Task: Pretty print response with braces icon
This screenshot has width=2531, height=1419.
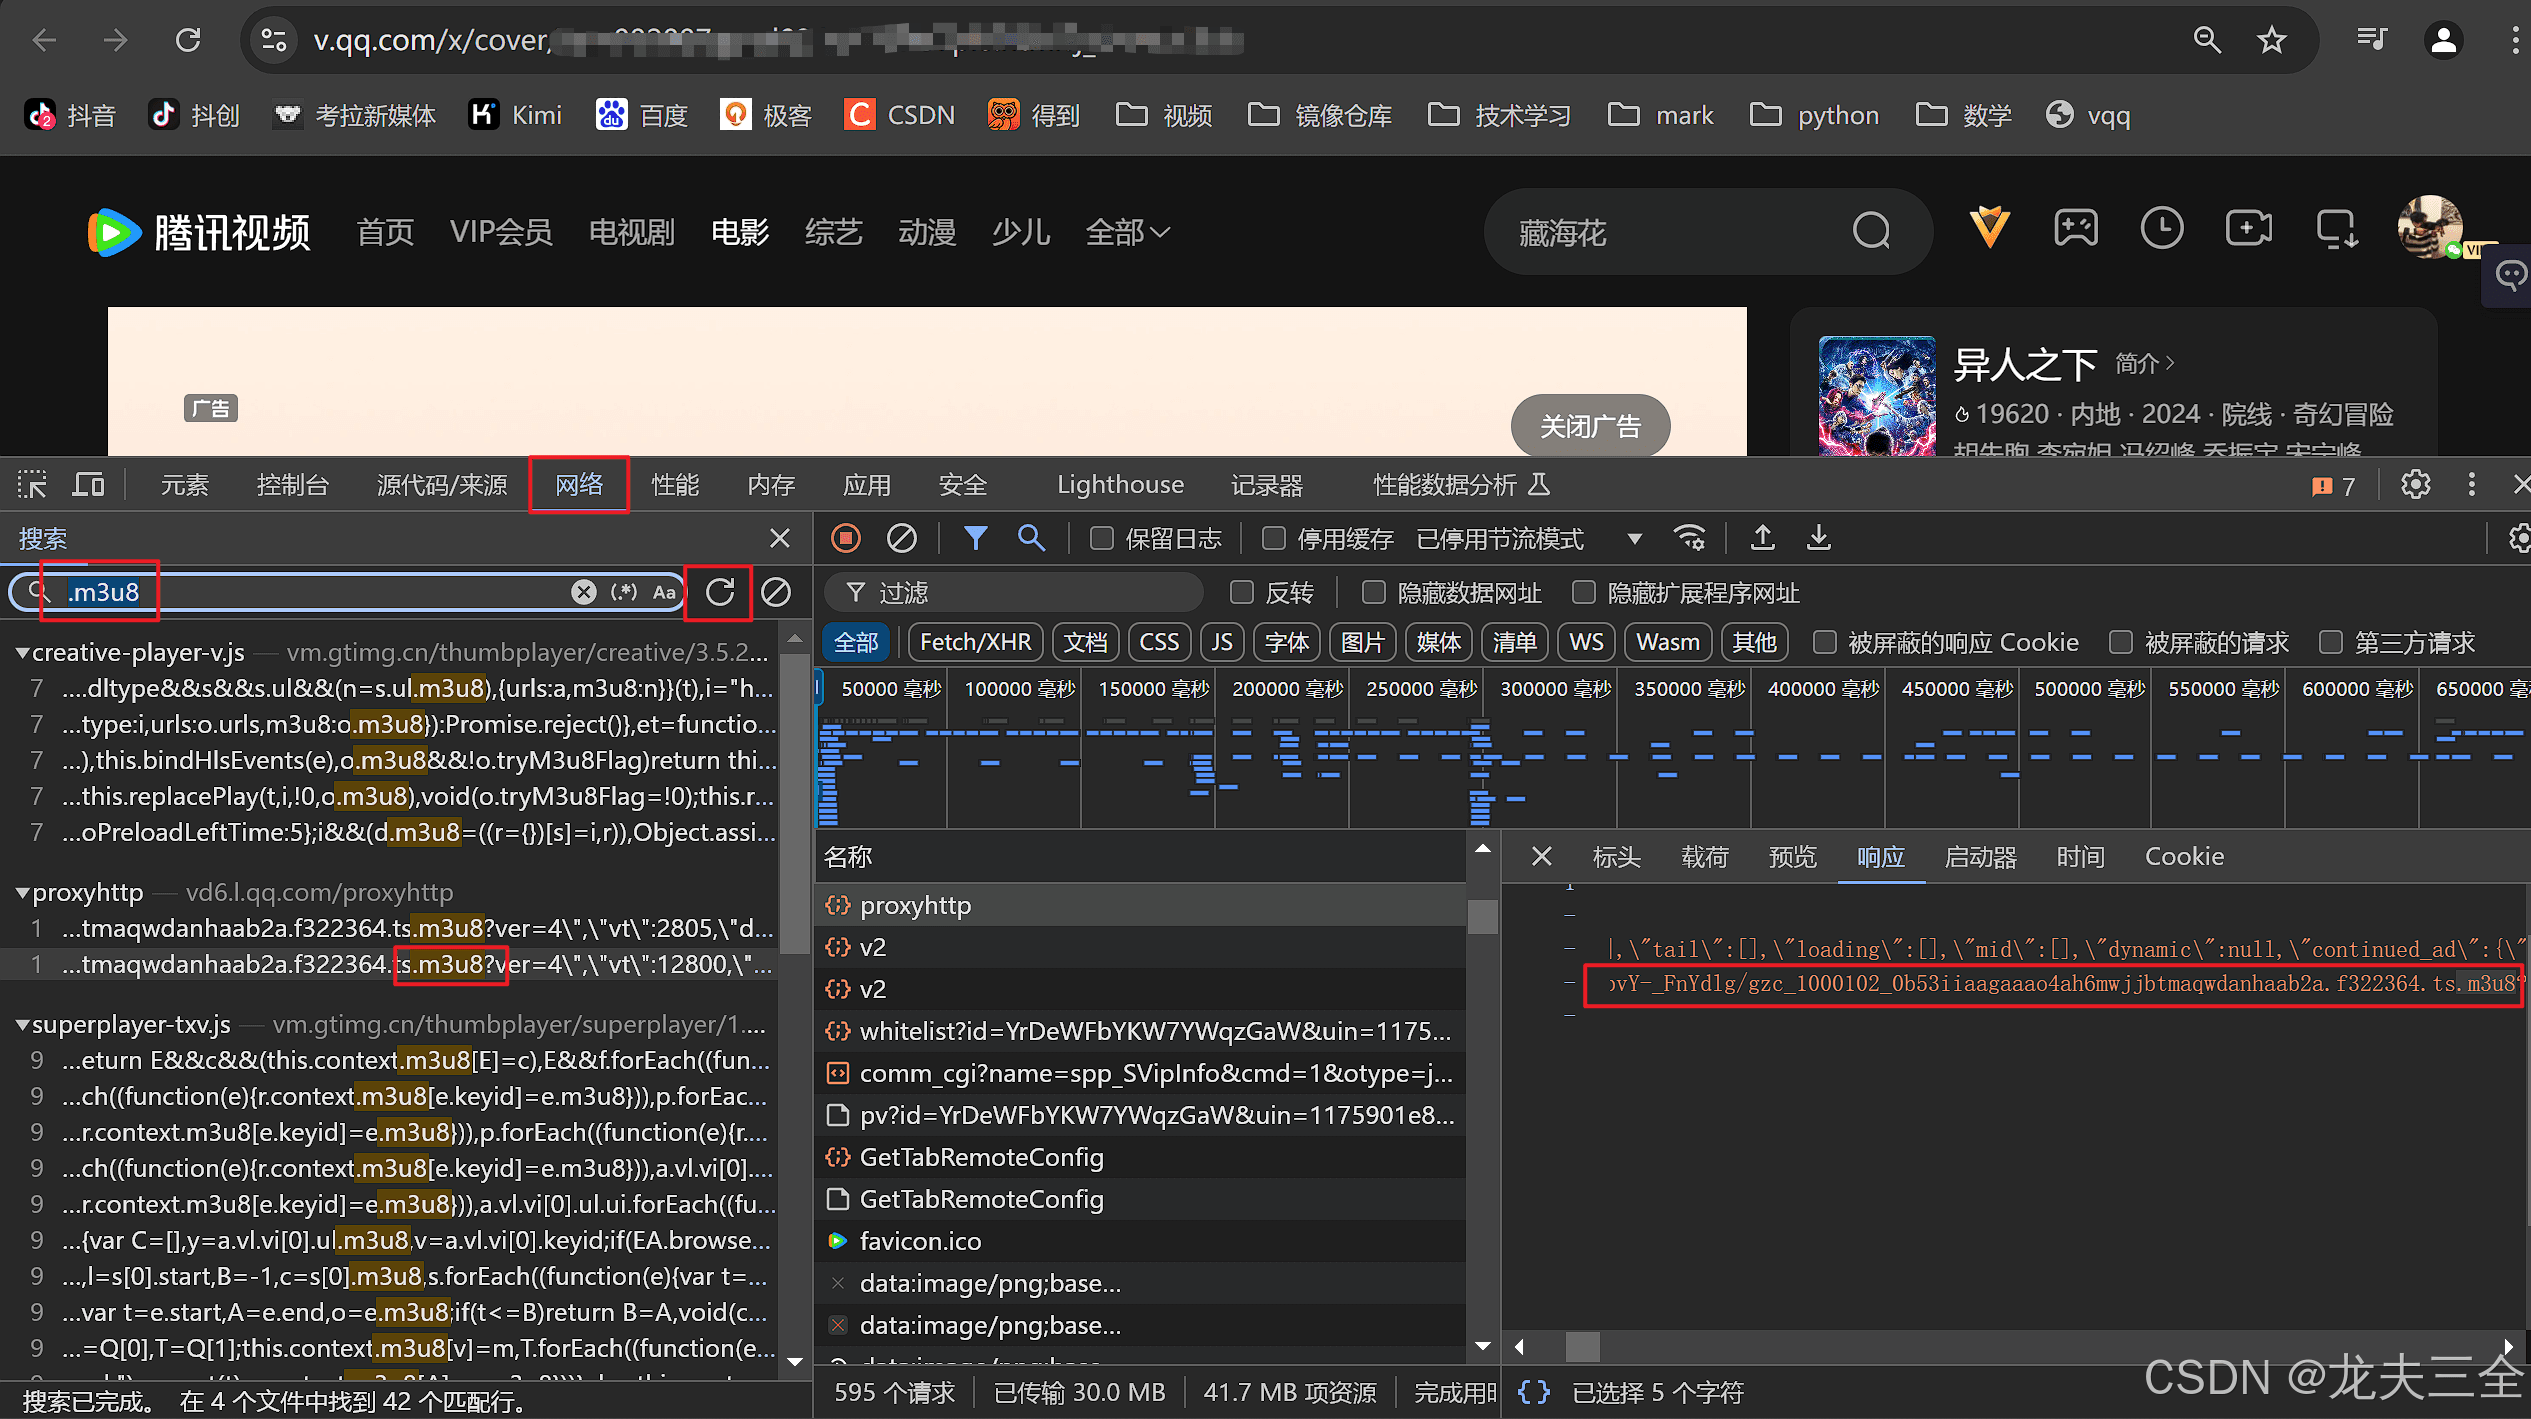Action: coord(1534,1392)
